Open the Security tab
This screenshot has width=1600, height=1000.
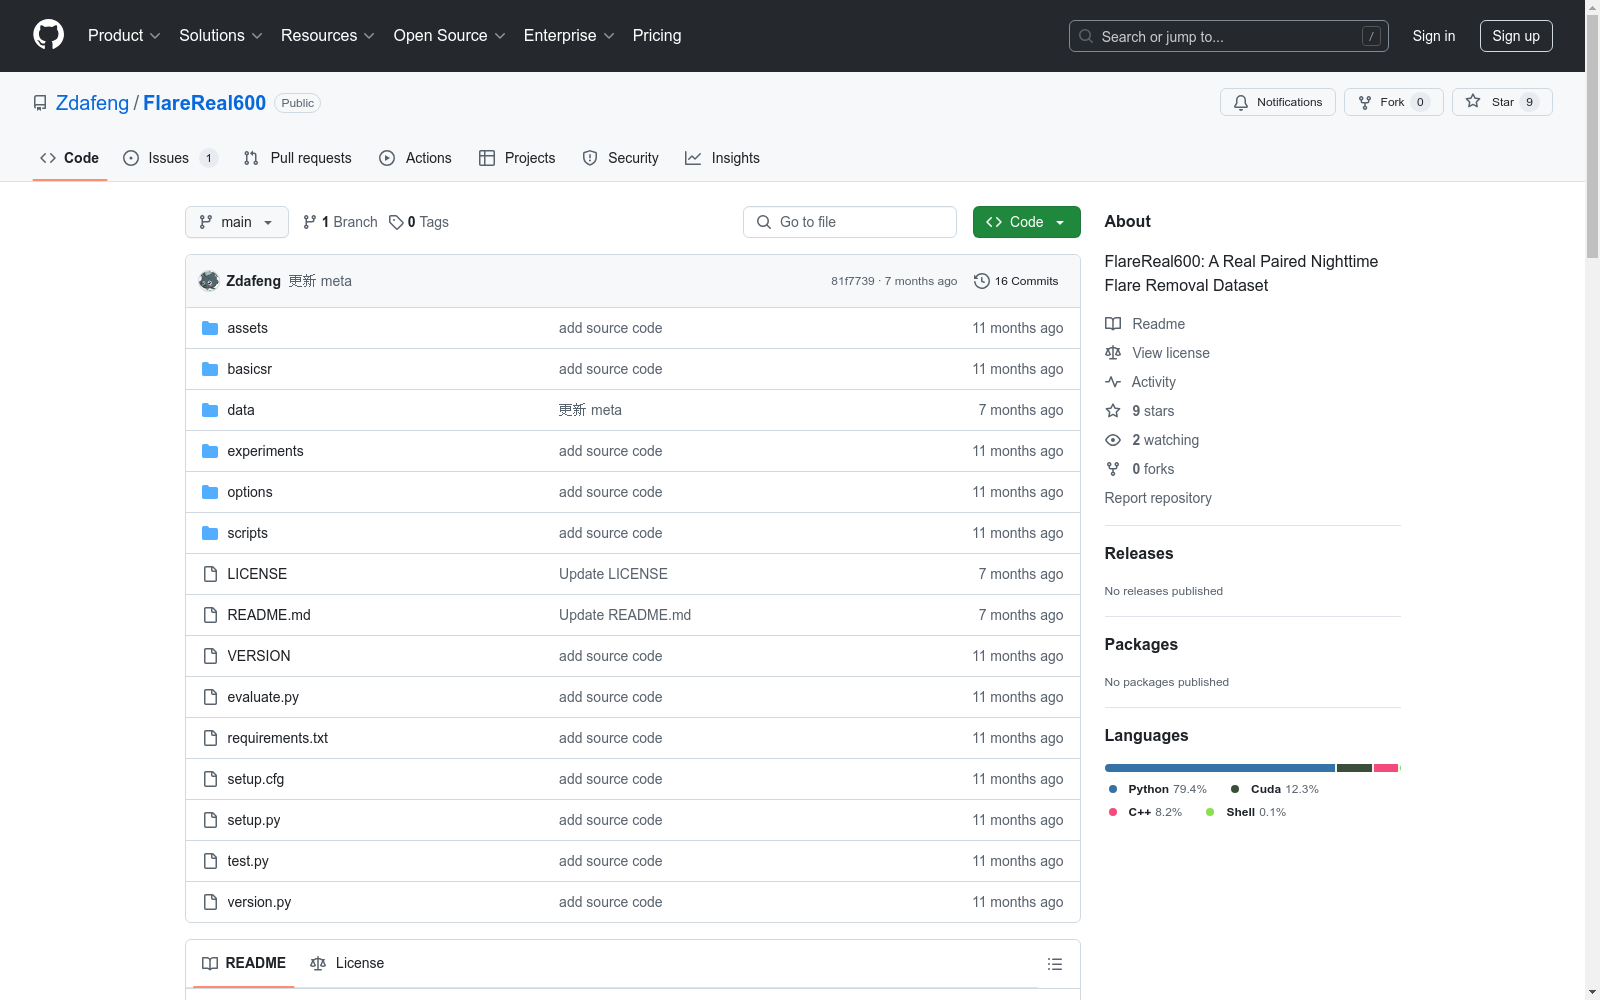[620, 158]
